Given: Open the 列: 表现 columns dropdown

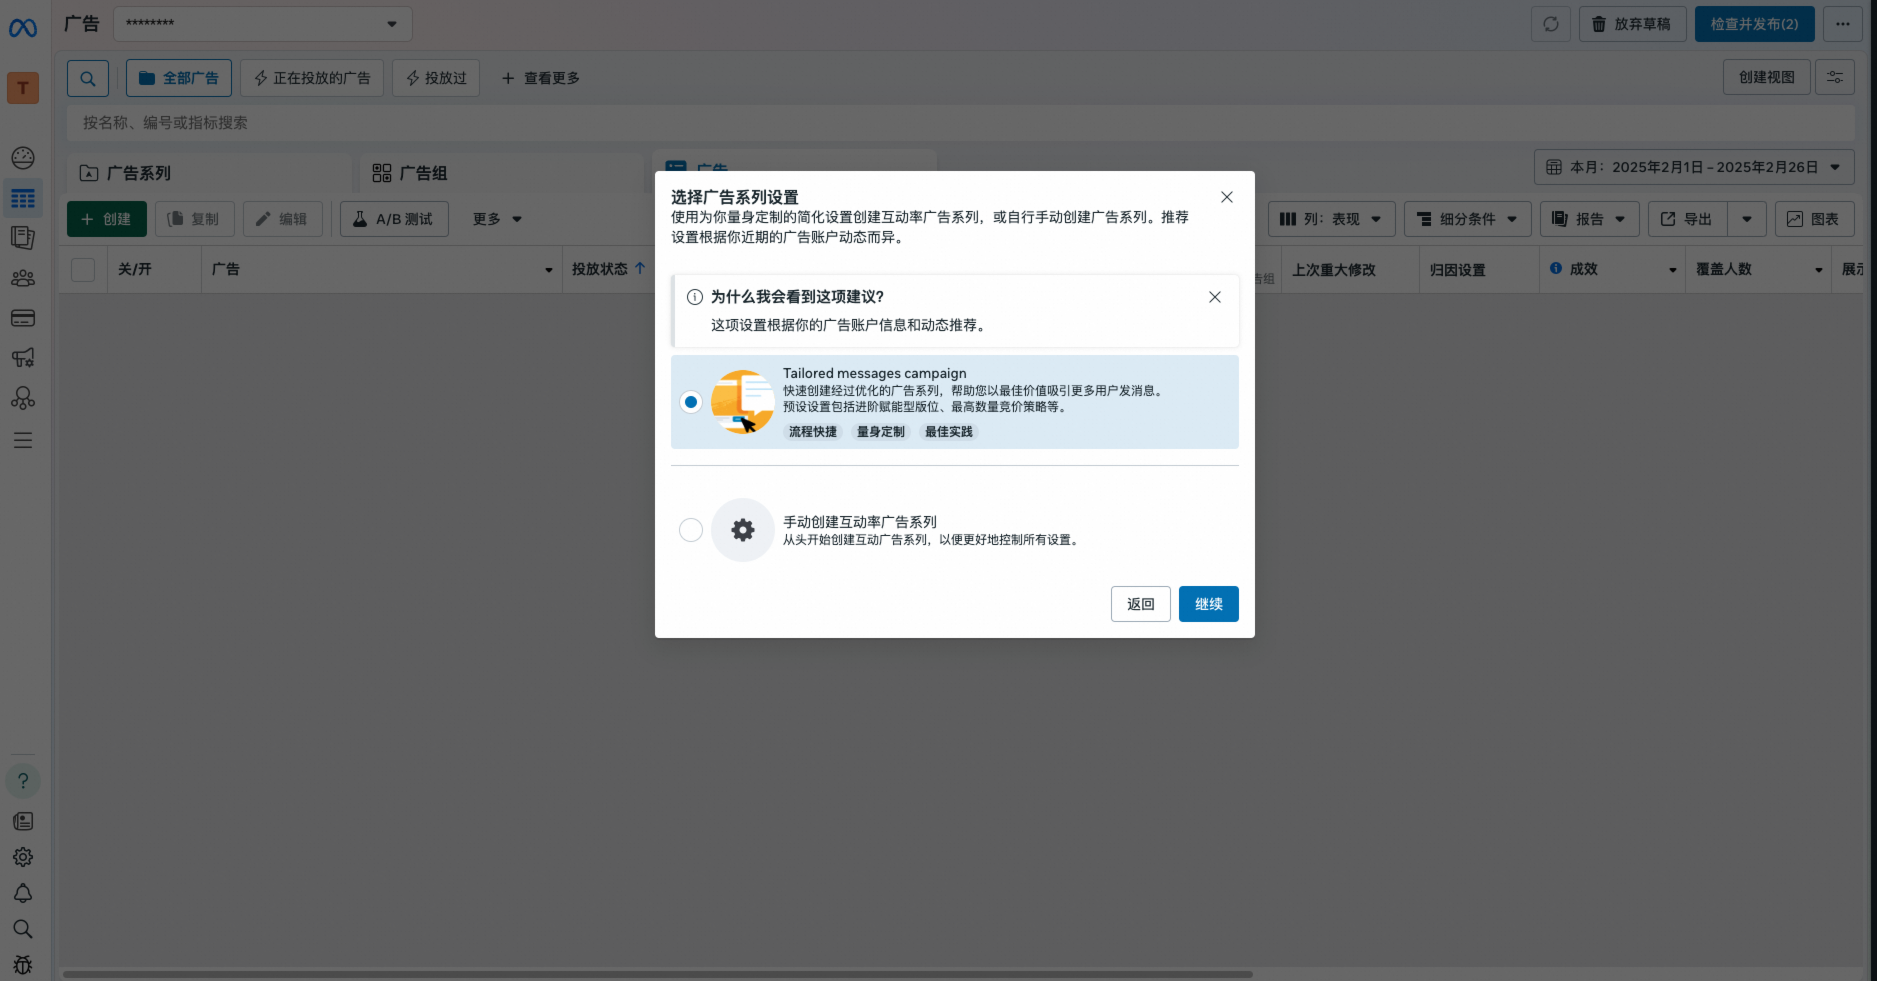Looking at the screenshot, I should (x=1330, y=219).
